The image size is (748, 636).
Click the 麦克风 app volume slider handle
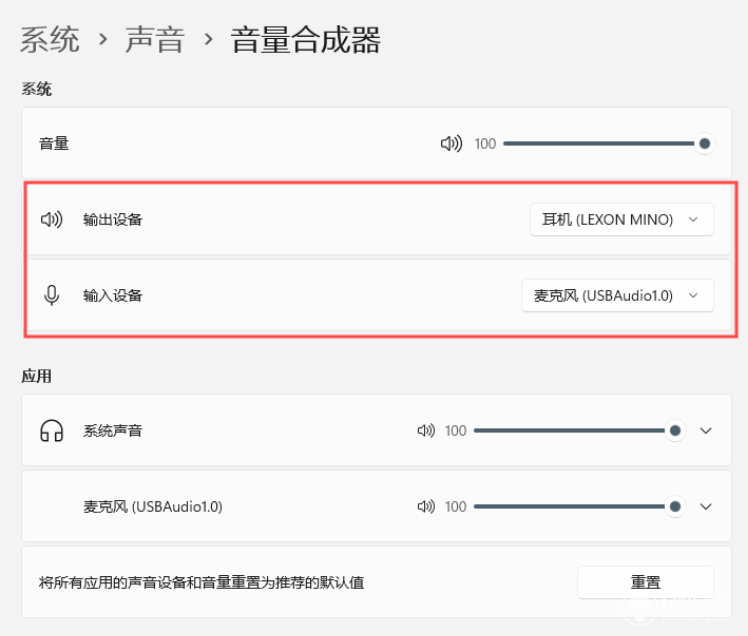675,506
